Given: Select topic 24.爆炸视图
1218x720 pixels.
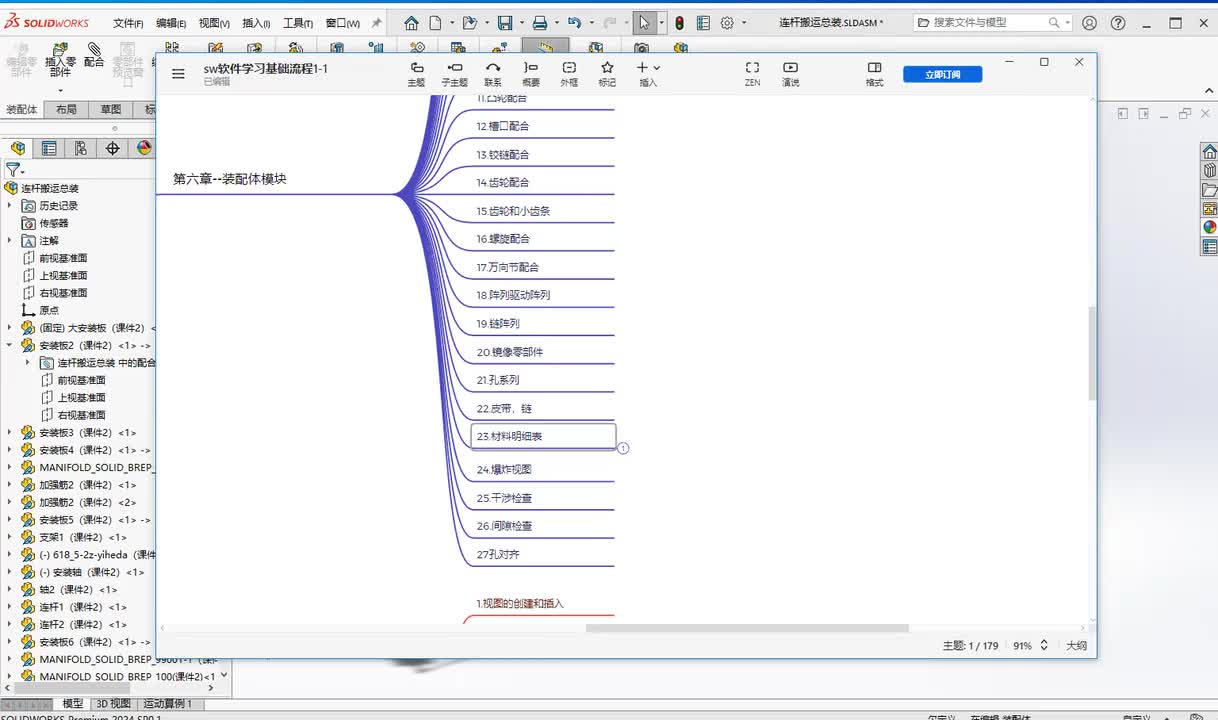Looking at the screenshot, I should pyautogui.click(x=504, y=469).
